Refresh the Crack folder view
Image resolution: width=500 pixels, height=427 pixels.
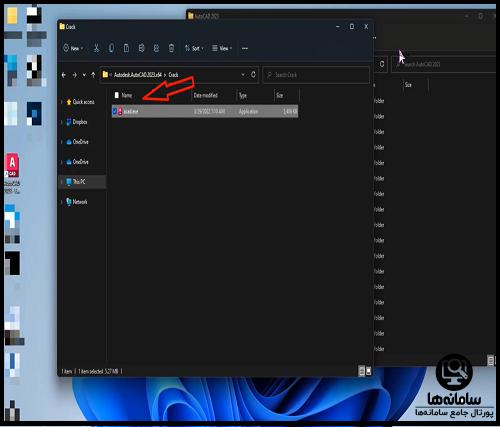(x=253, y=74)
